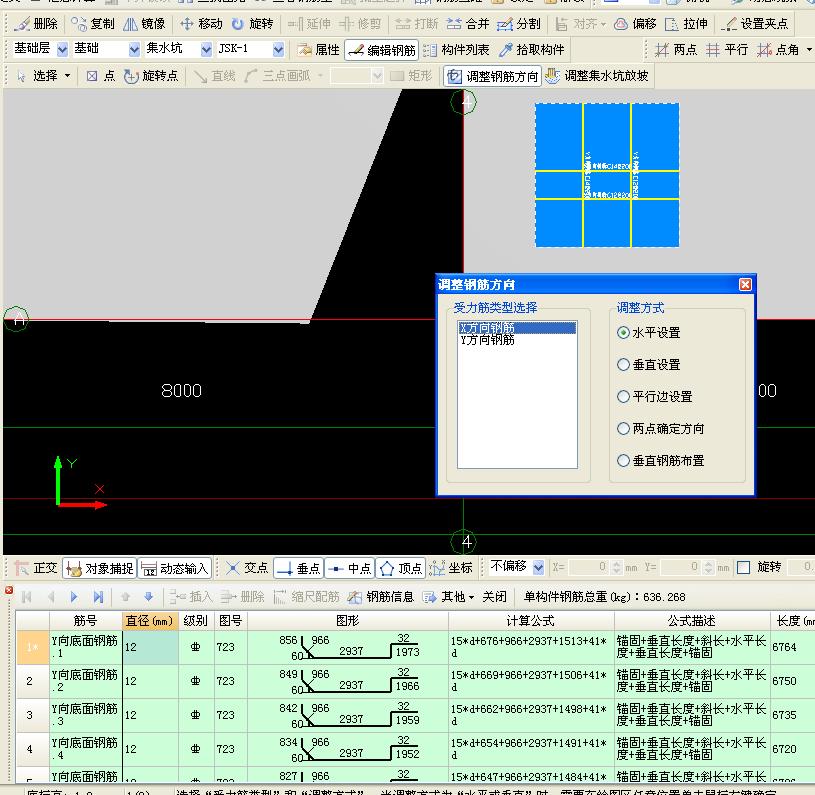Enable the 旋转 checkbox

tap(744, 567)
